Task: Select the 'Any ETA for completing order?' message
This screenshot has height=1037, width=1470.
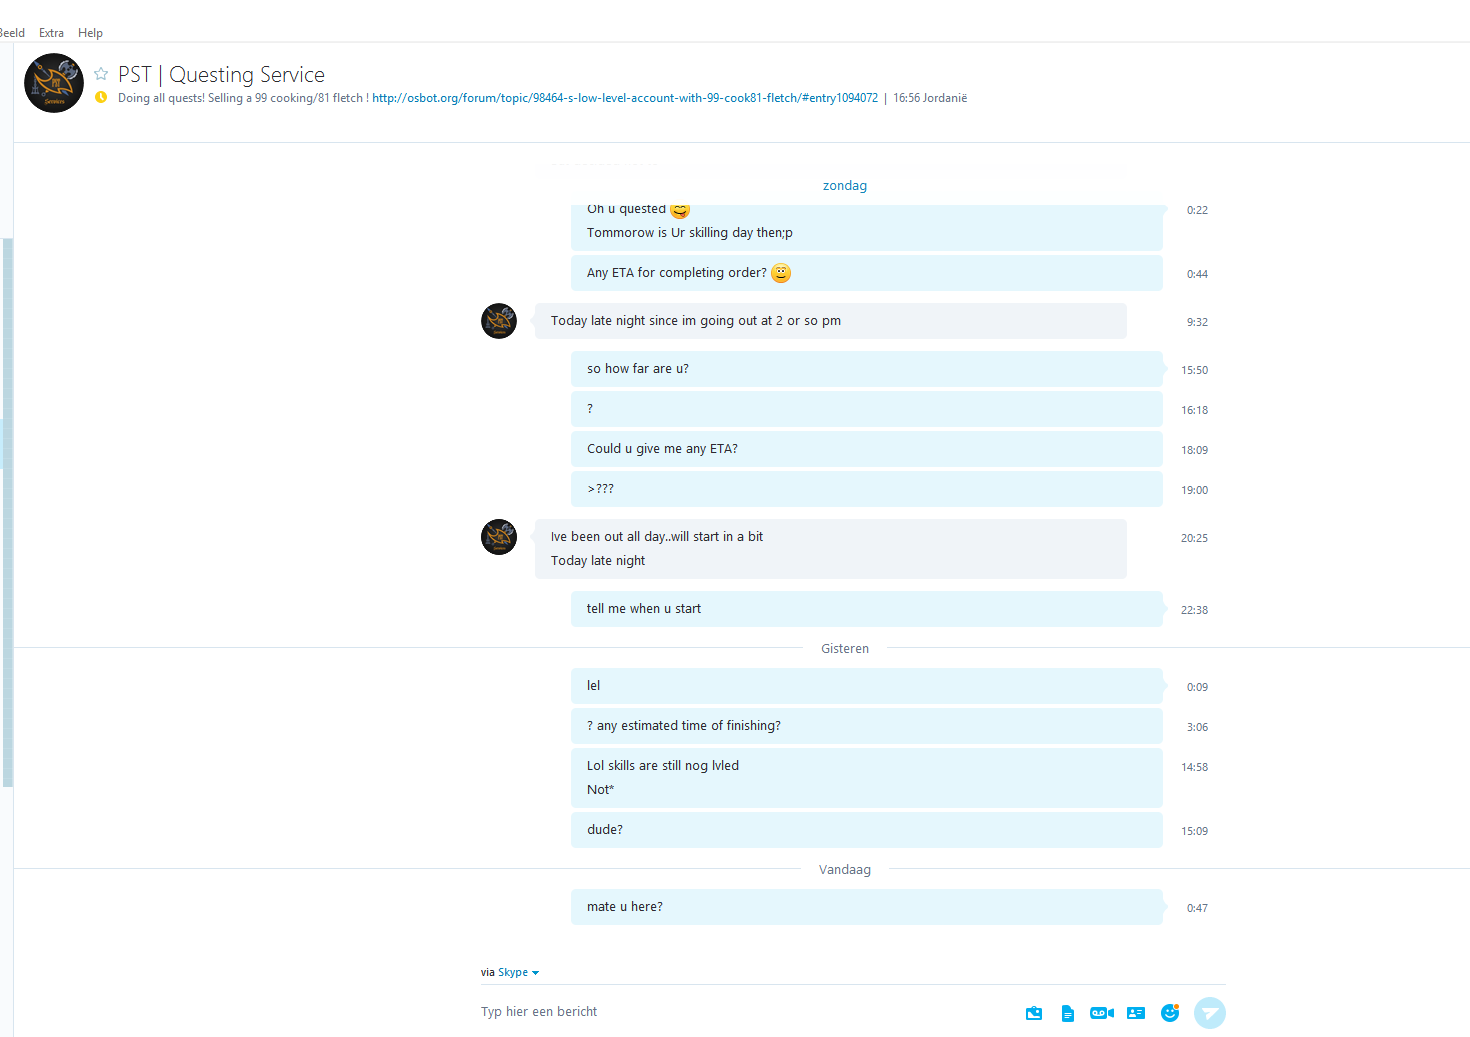Action: point(867,273)
